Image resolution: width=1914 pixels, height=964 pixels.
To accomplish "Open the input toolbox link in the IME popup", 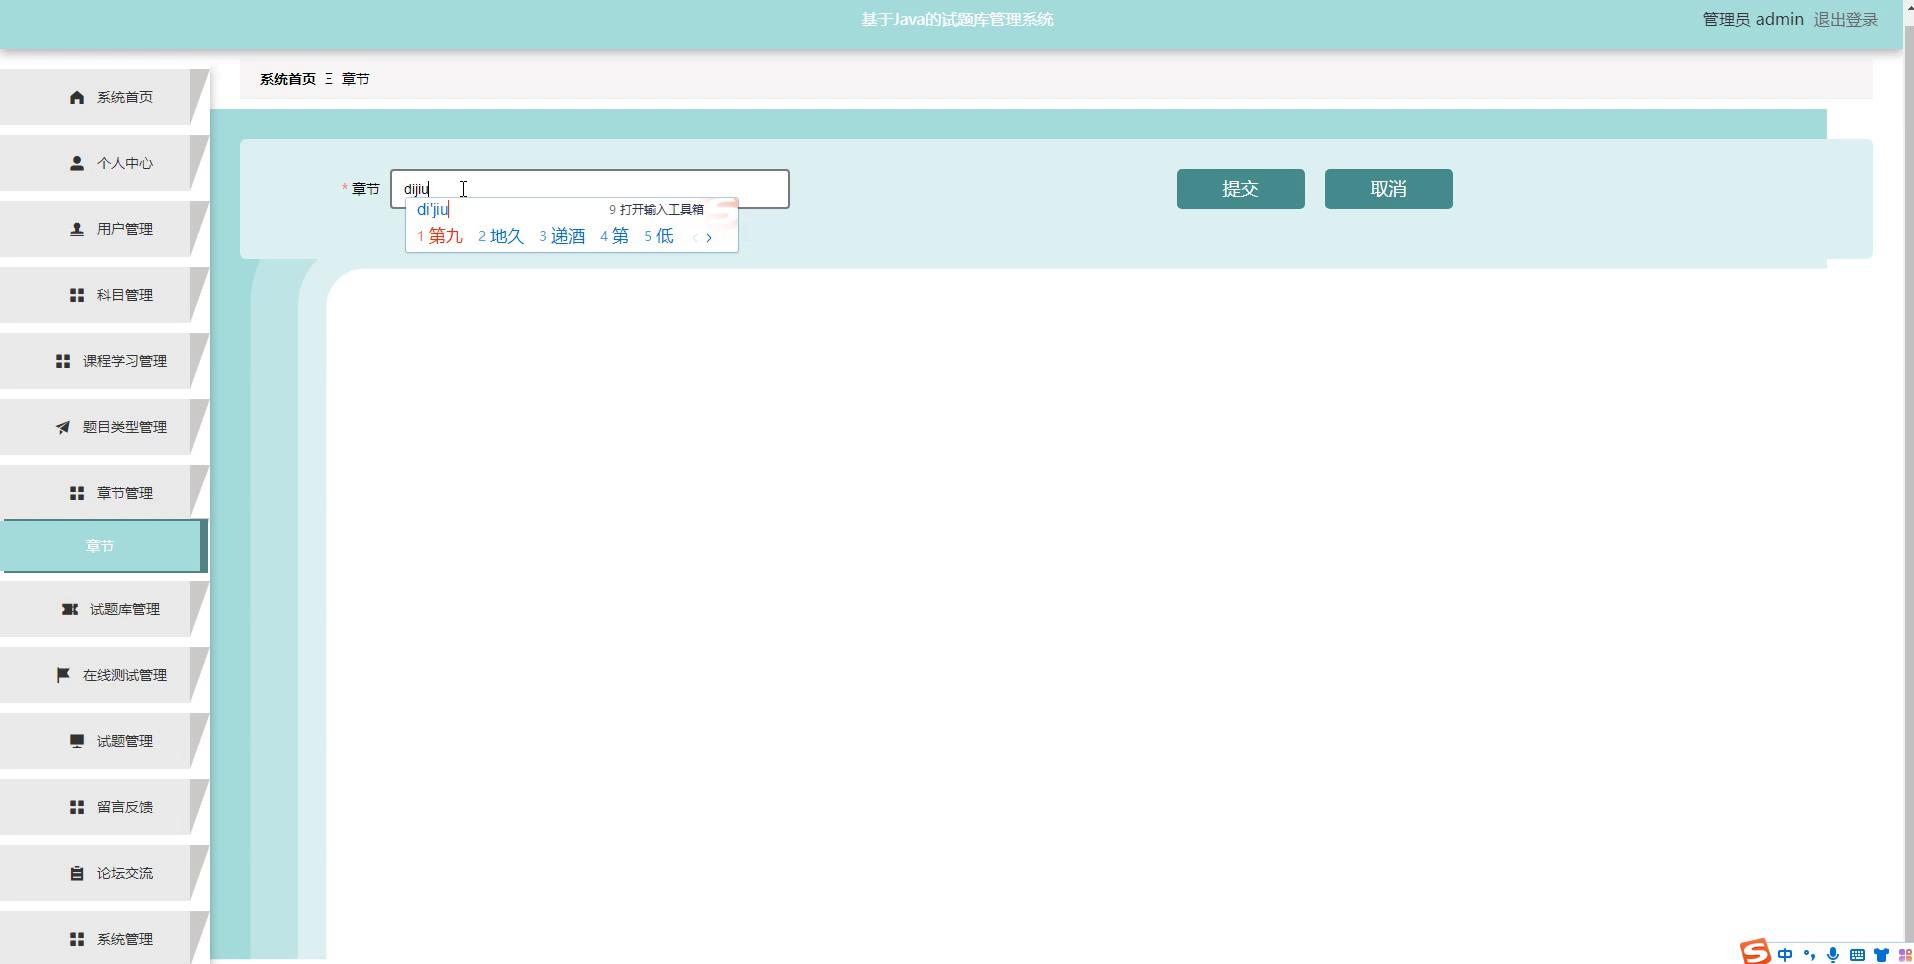I will pyautogui.click(x=657, y=209).
